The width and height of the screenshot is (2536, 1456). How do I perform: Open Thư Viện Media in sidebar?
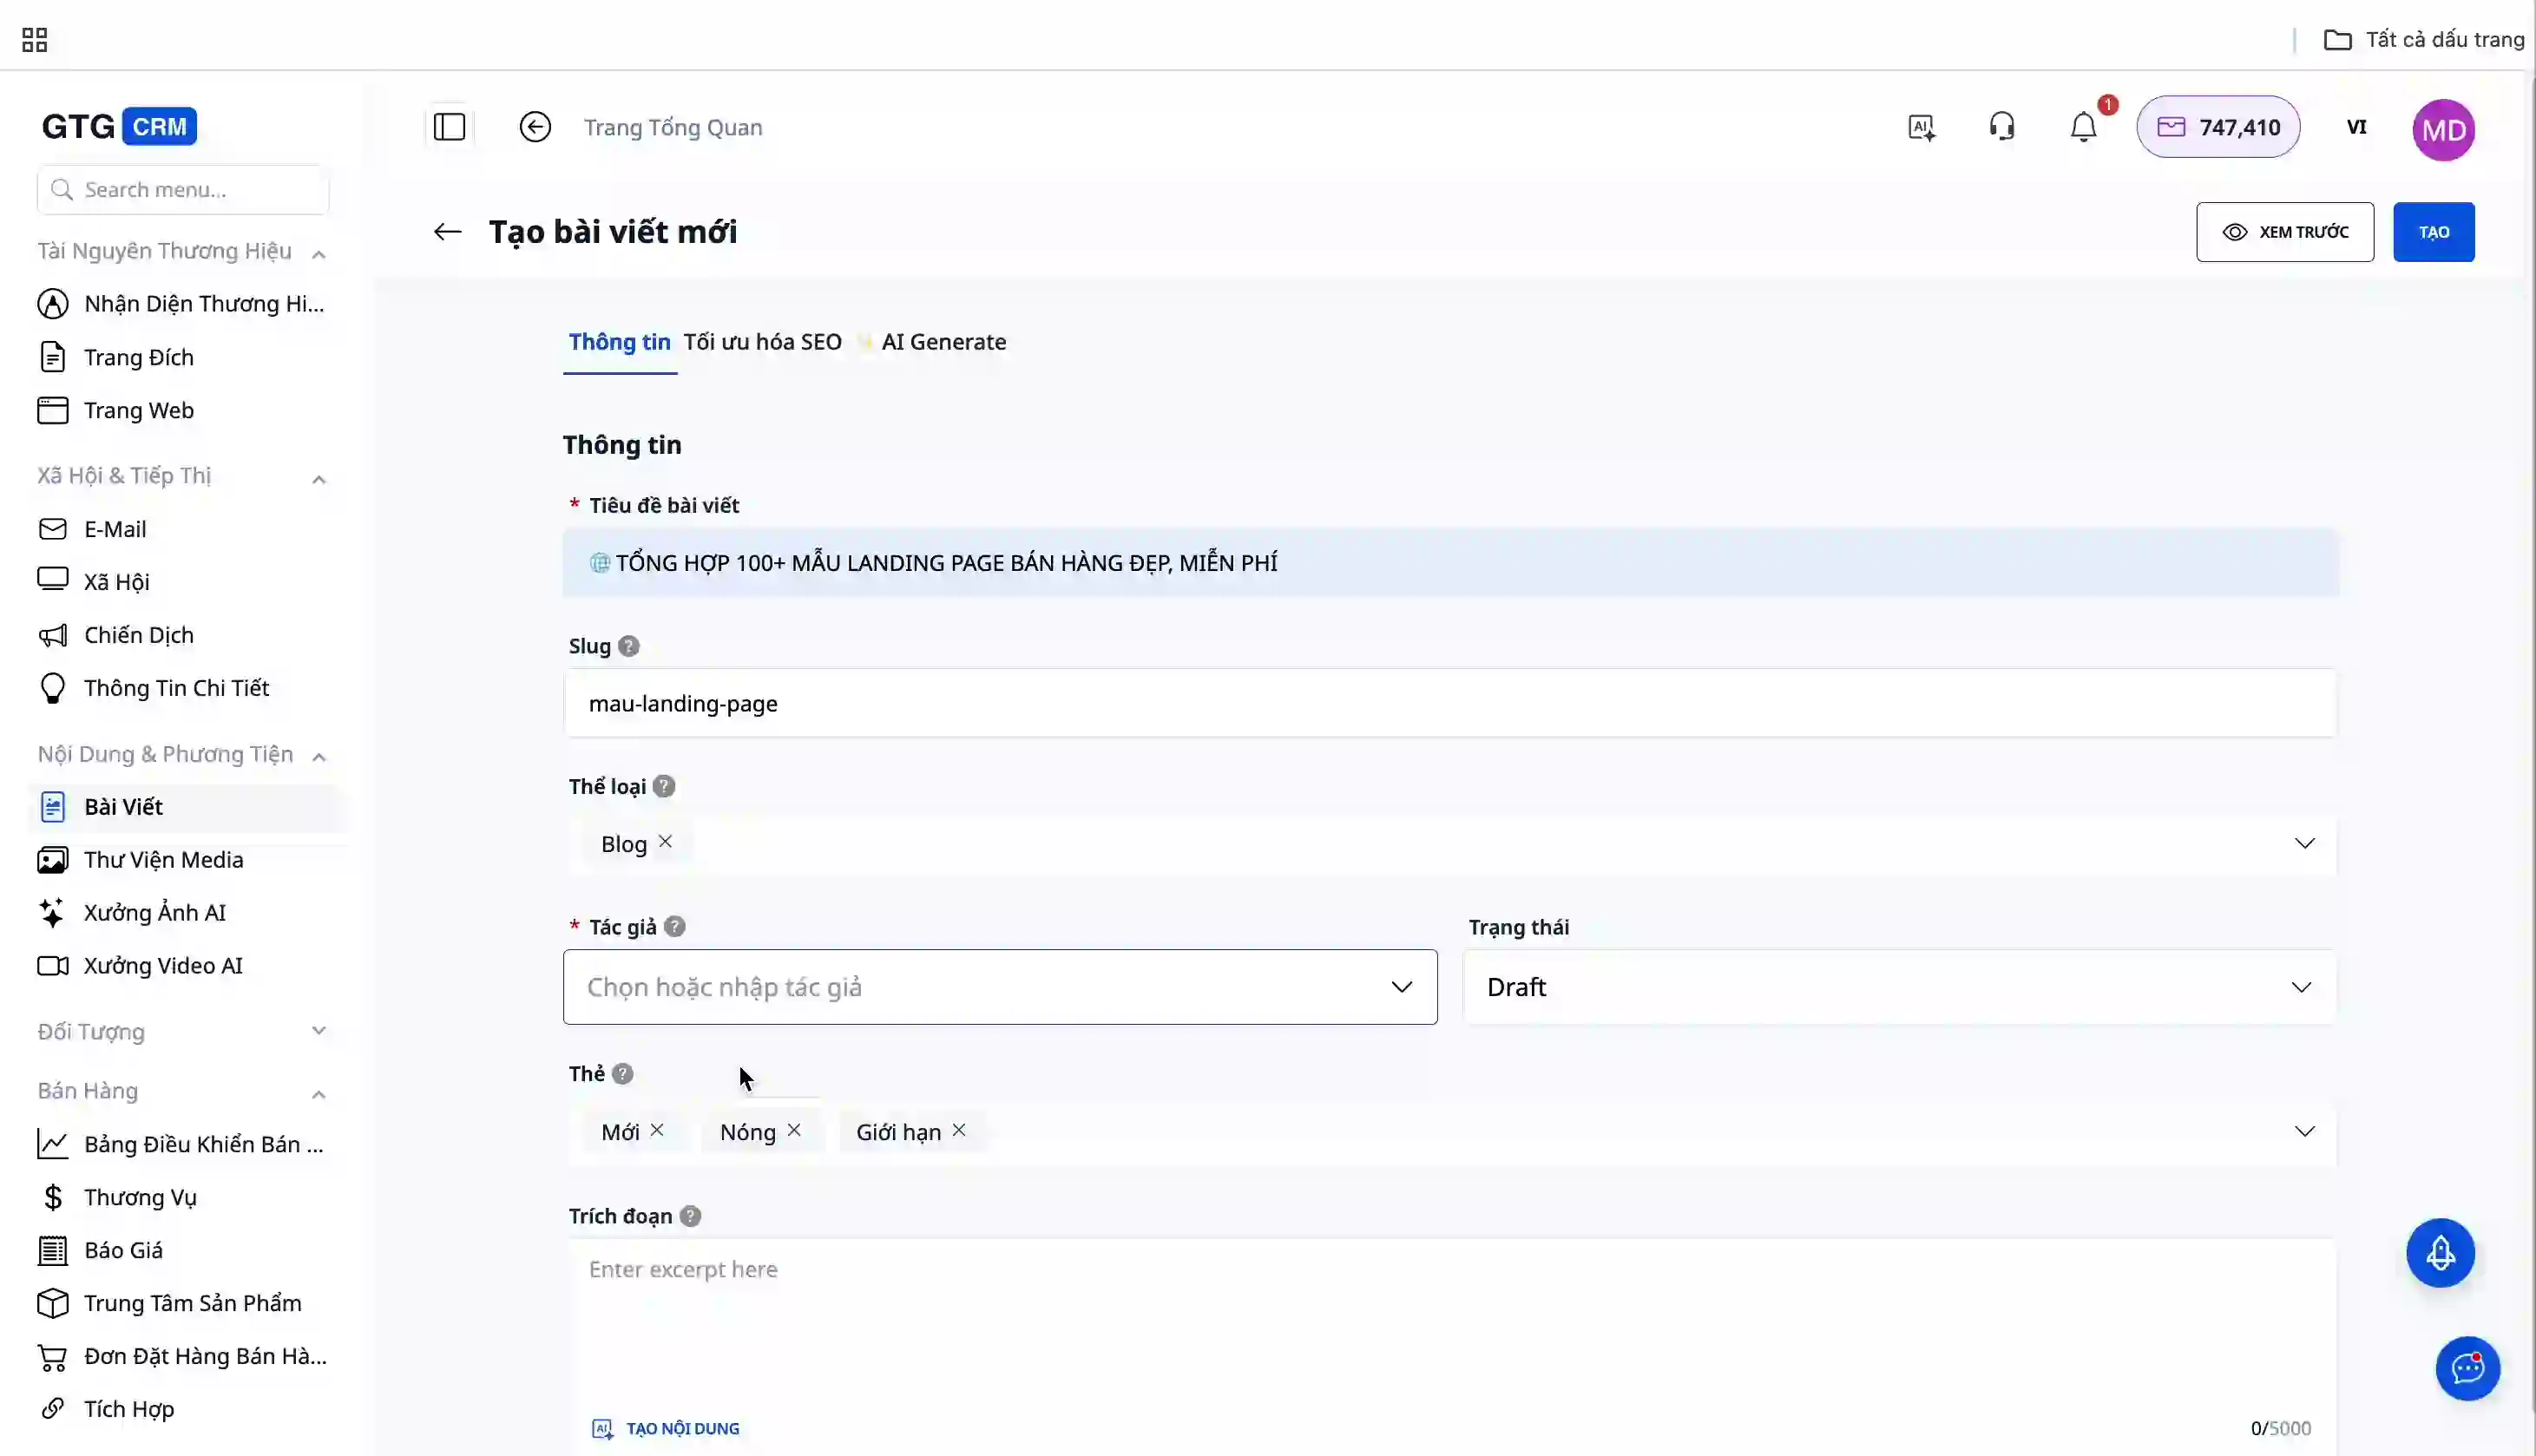163,860
